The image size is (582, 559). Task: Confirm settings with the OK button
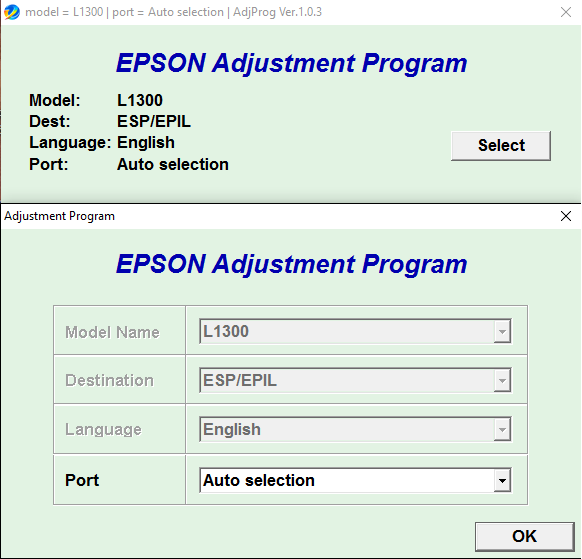pyautogui.click(x=524, y=536)
